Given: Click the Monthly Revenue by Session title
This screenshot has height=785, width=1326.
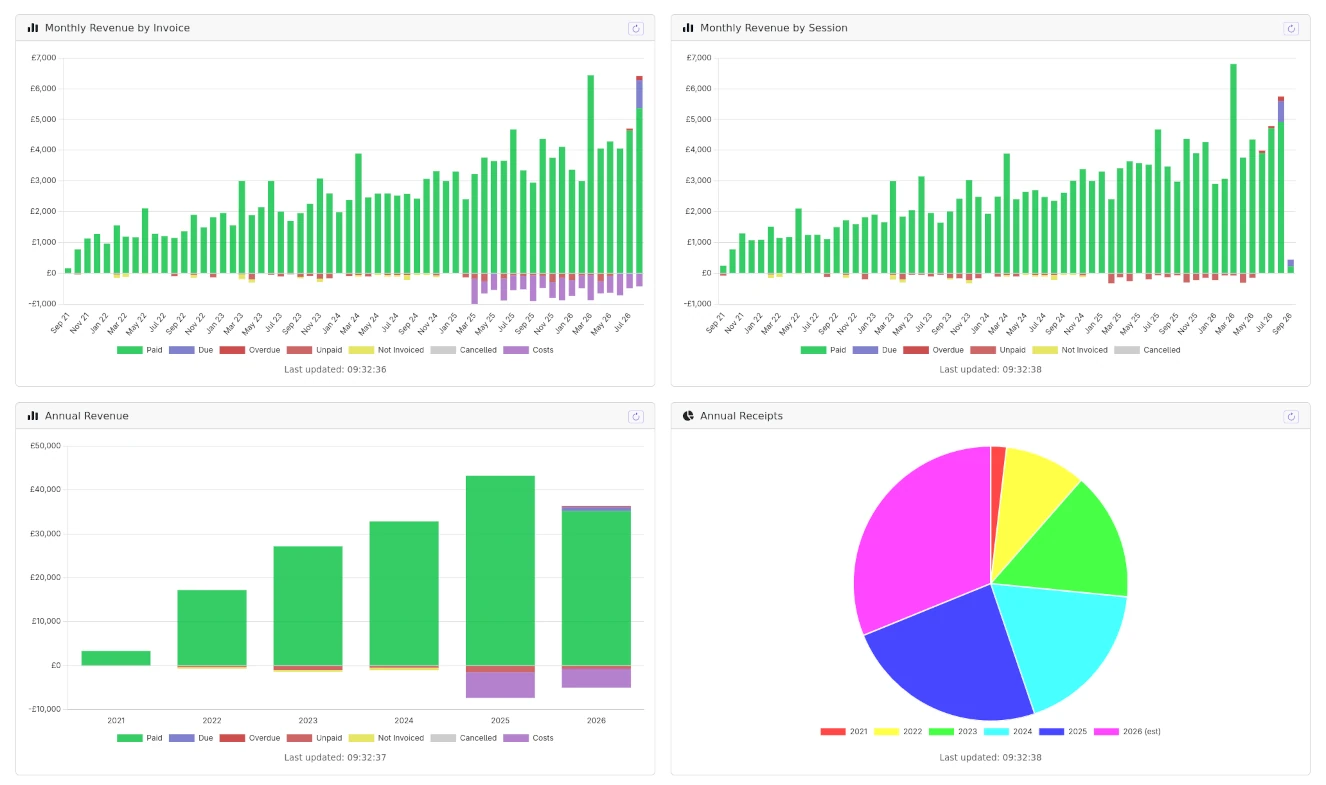Looking at the screenshot, I should [774, 28].
